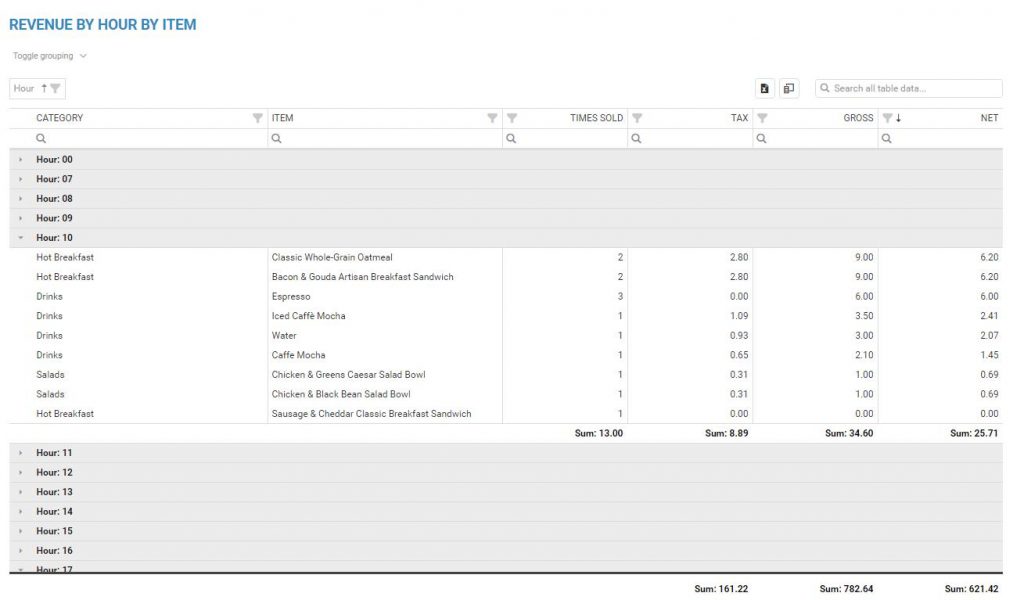The width and height of the screenshot is (1024, 600).
Task: Select the Classic Whole-Grain Oatmeal row
Action: [x=506, y=257]
